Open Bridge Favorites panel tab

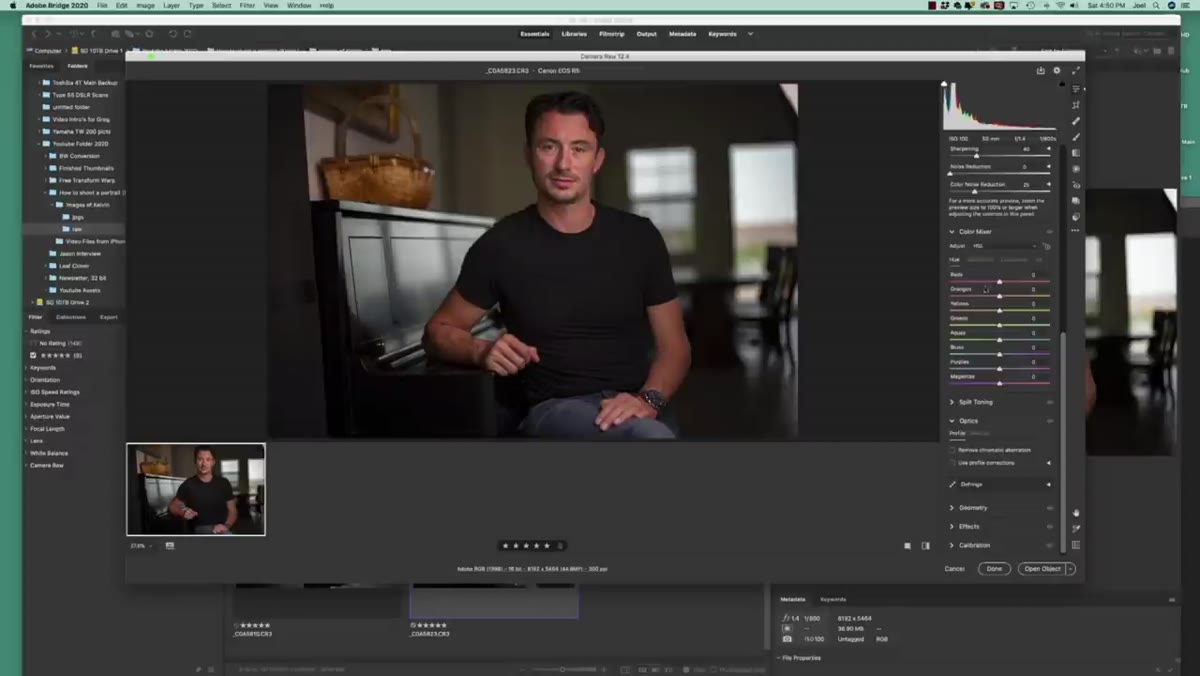pyautogui.click(x=41, y=66)
